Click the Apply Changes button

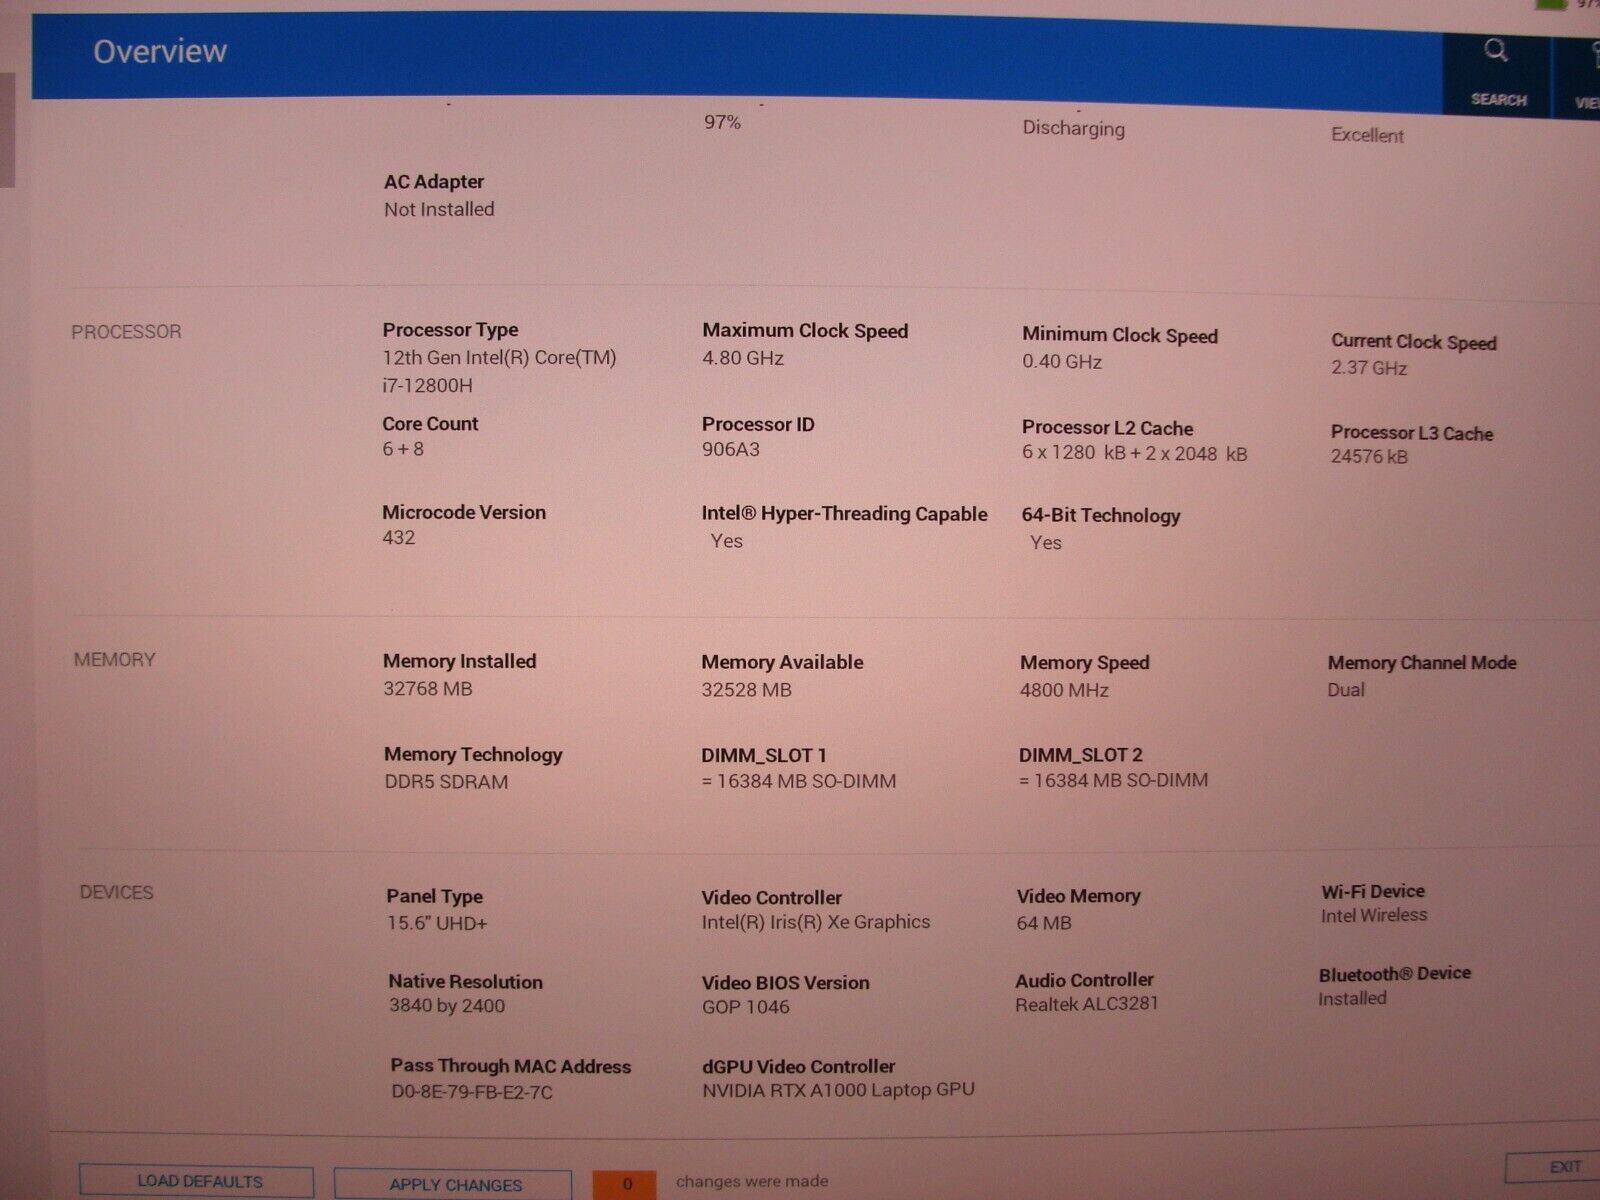[x=454, y=1184]
